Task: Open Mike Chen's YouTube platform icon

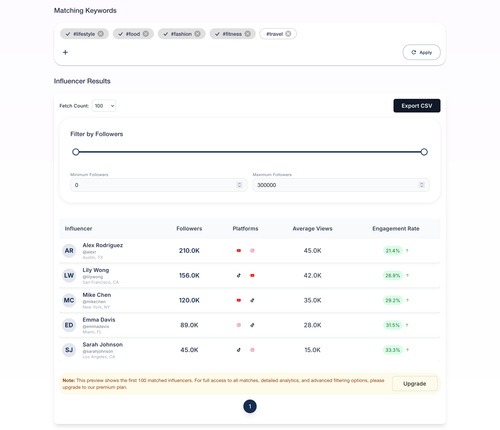Action: [239, 300]
